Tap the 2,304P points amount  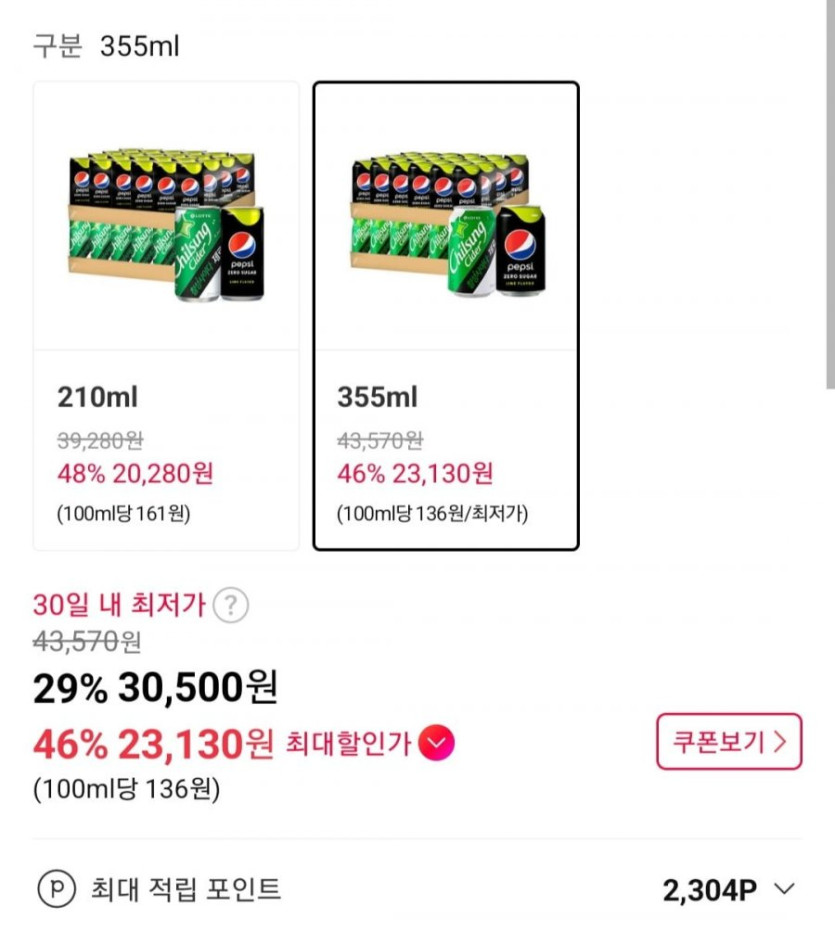pyautogui.click(x=709, y=890)
